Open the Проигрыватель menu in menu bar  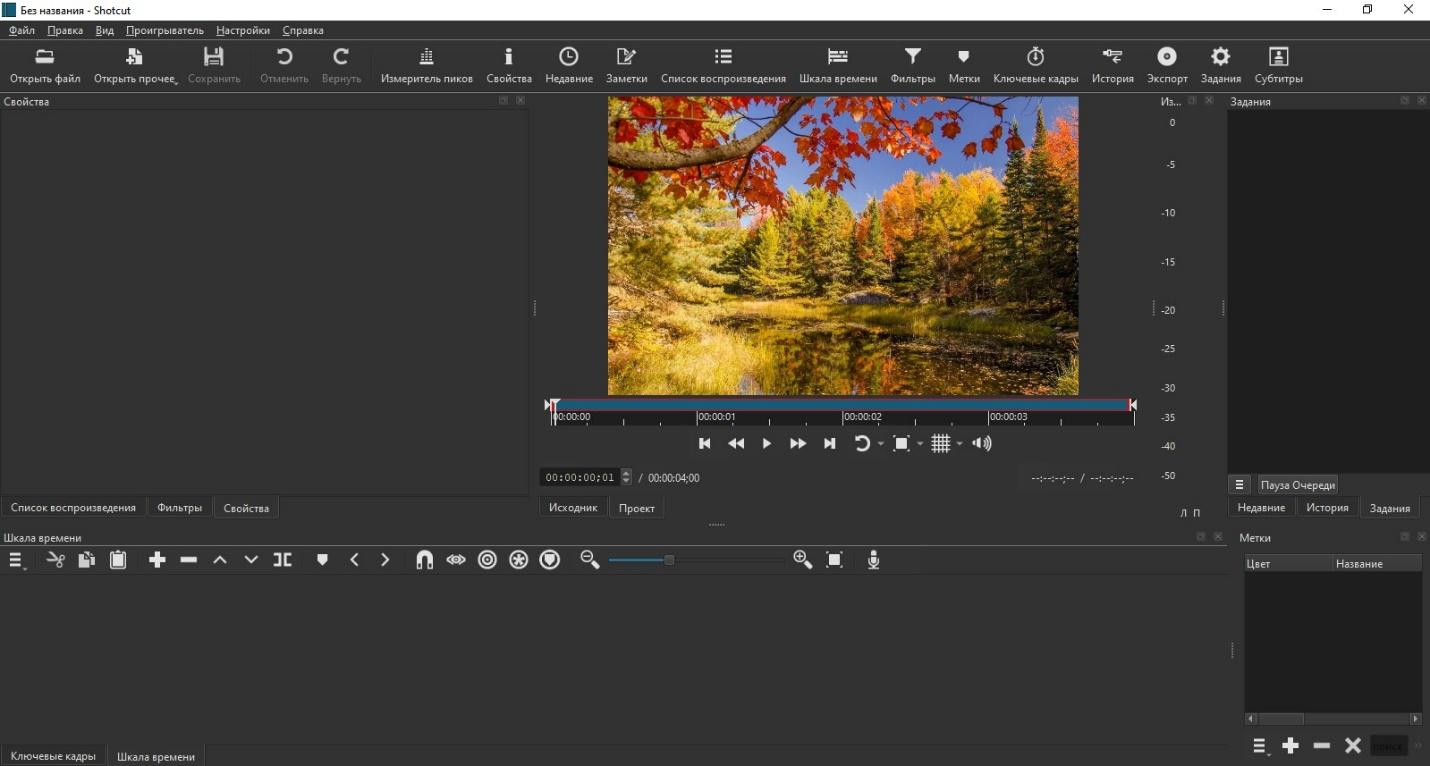(164, 31)
